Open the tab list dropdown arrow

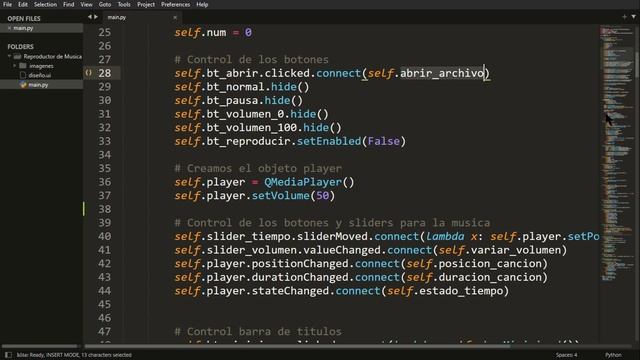[633, 17]
